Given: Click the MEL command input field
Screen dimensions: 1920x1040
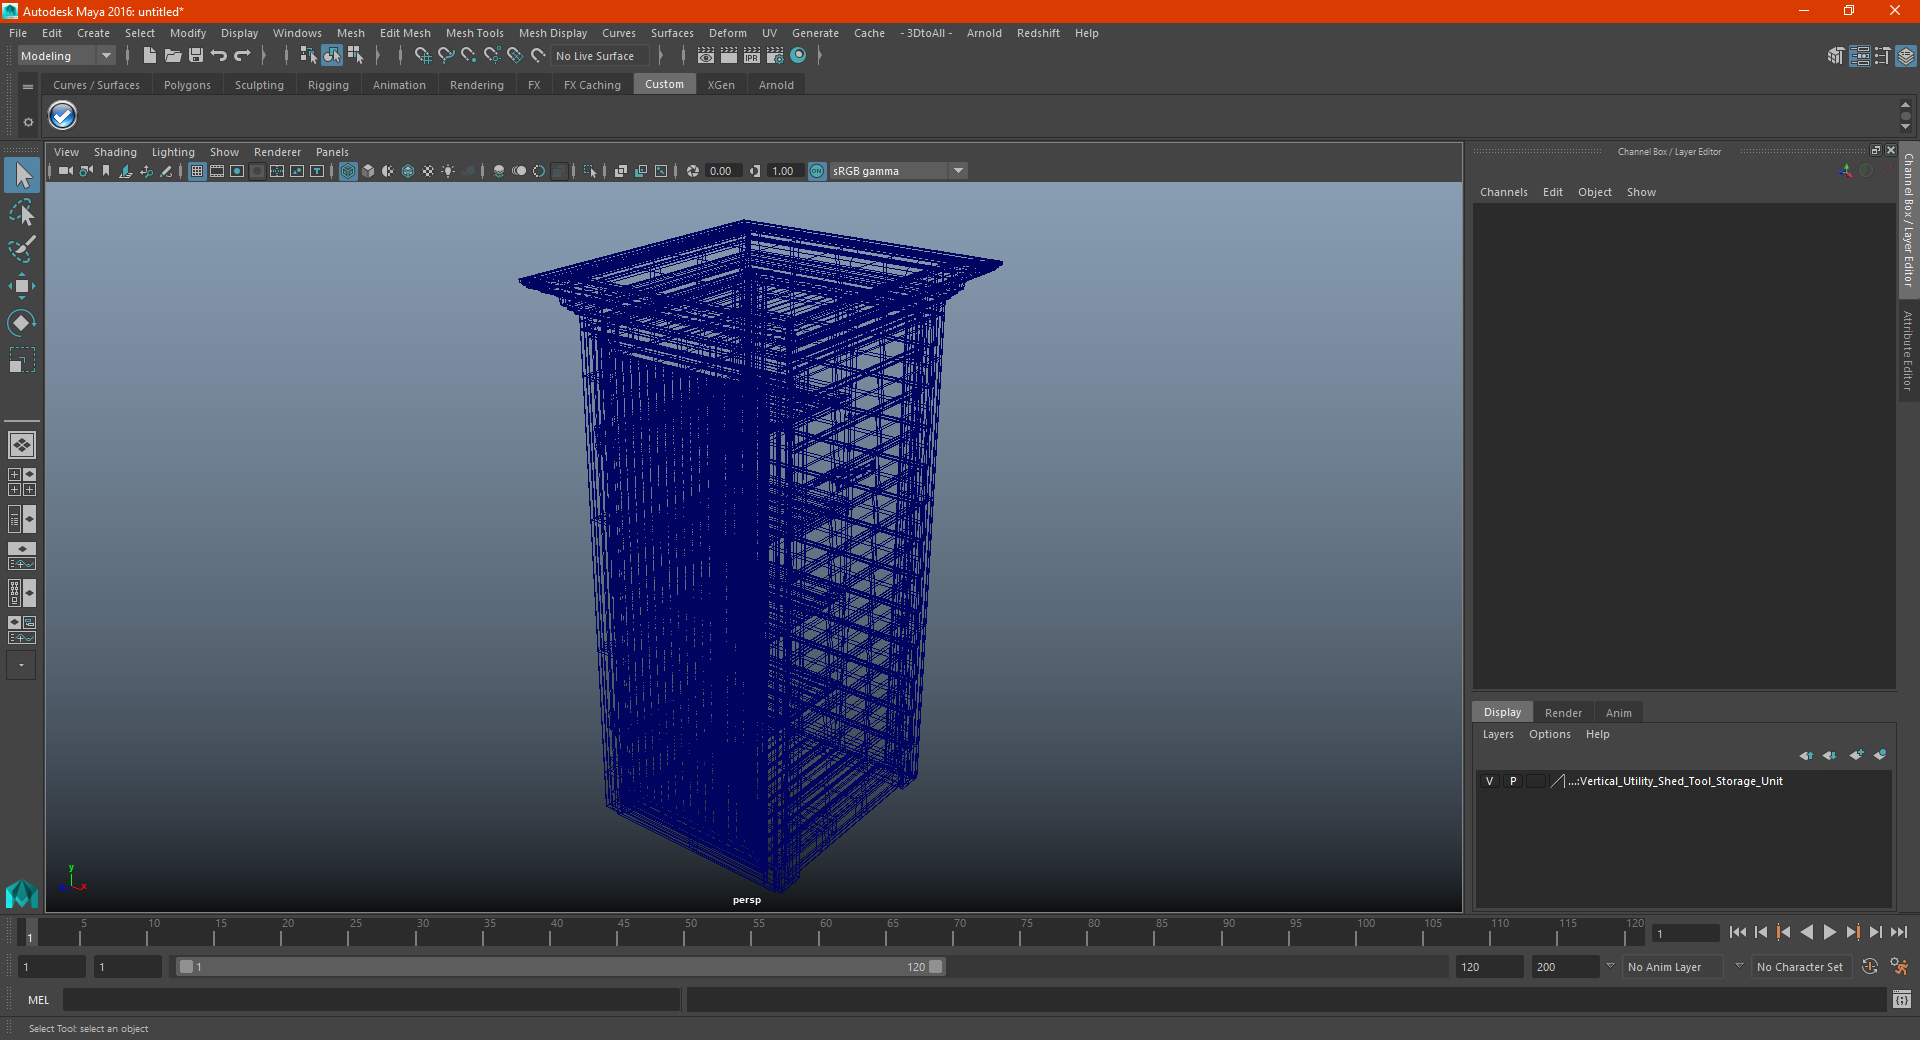Looking at the screenshot, I should click(371, 999).
